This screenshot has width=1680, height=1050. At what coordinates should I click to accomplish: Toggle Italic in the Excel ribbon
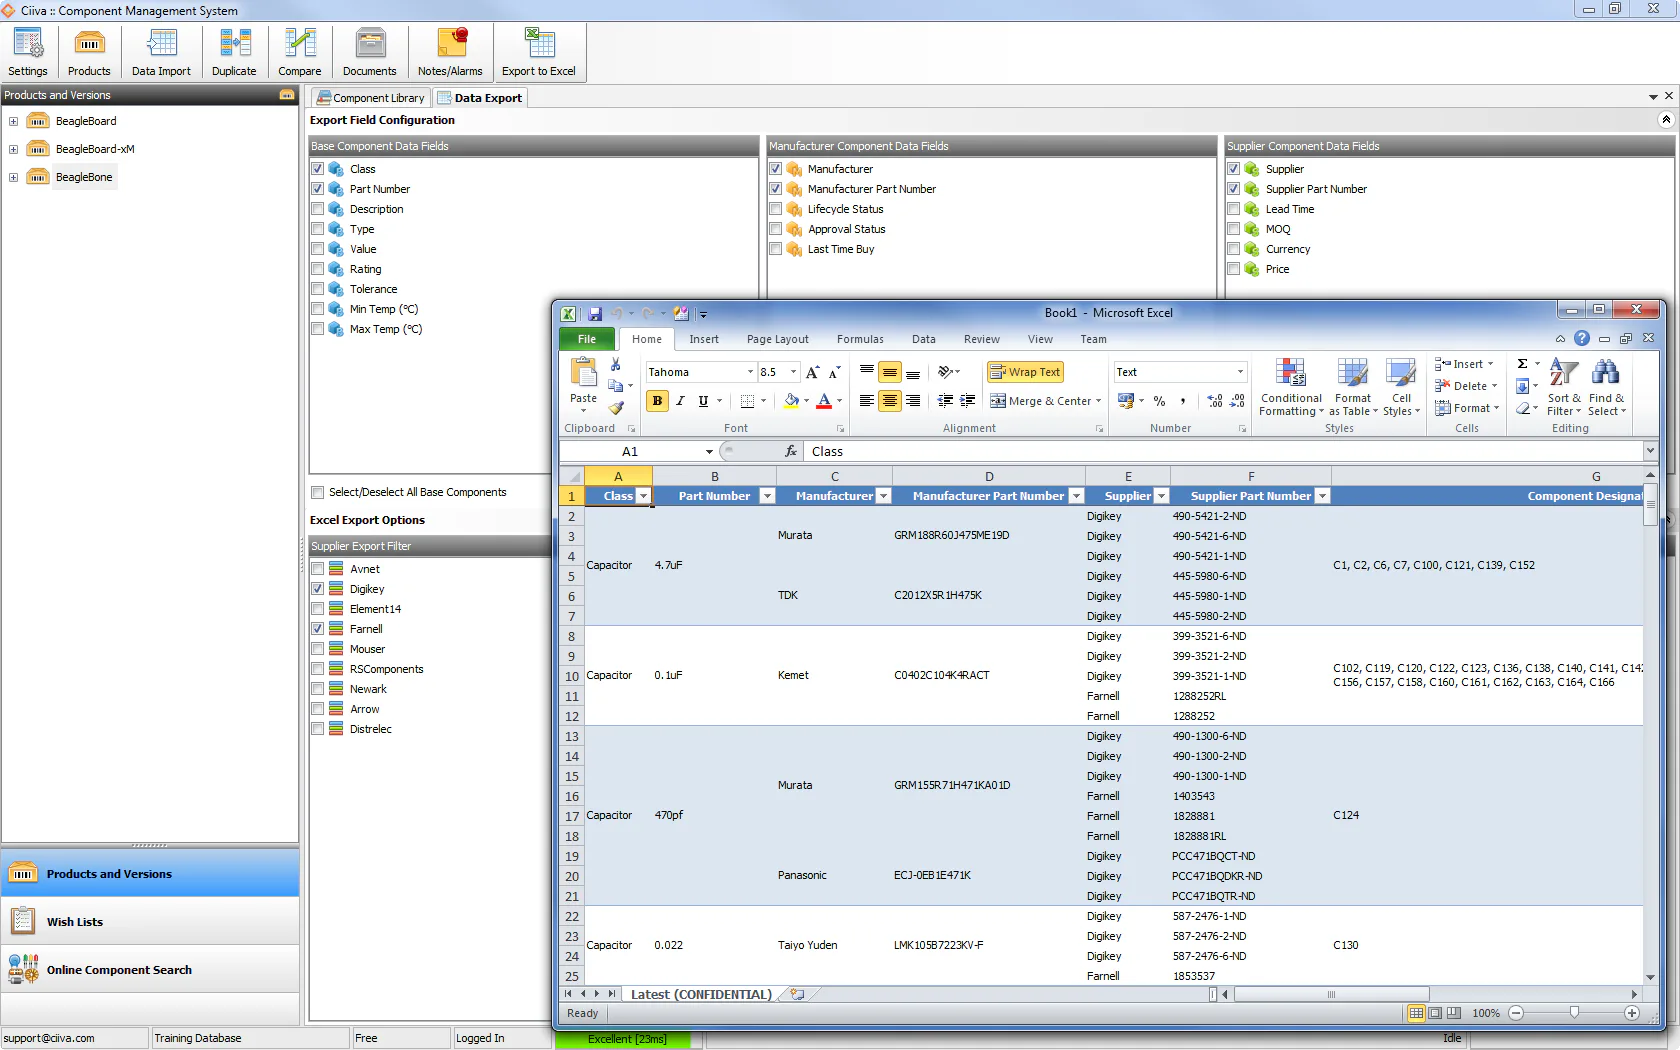coord(680,401)
